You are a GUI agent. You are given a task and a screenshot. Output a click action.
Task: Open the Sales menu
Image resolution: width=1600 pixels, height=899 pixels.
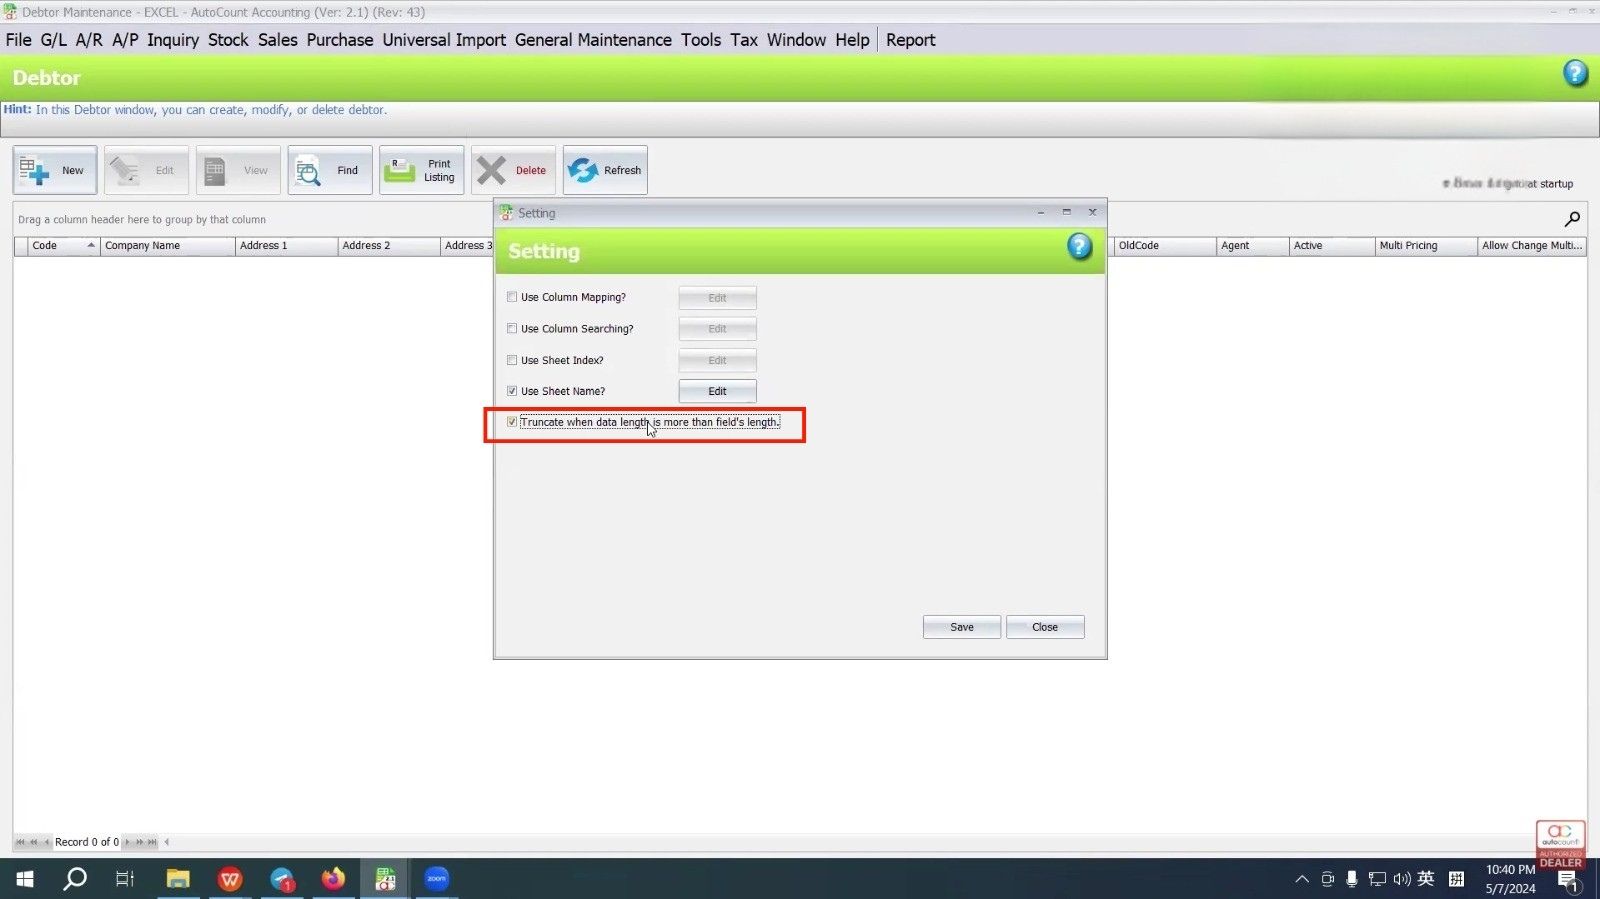point(278,40)
